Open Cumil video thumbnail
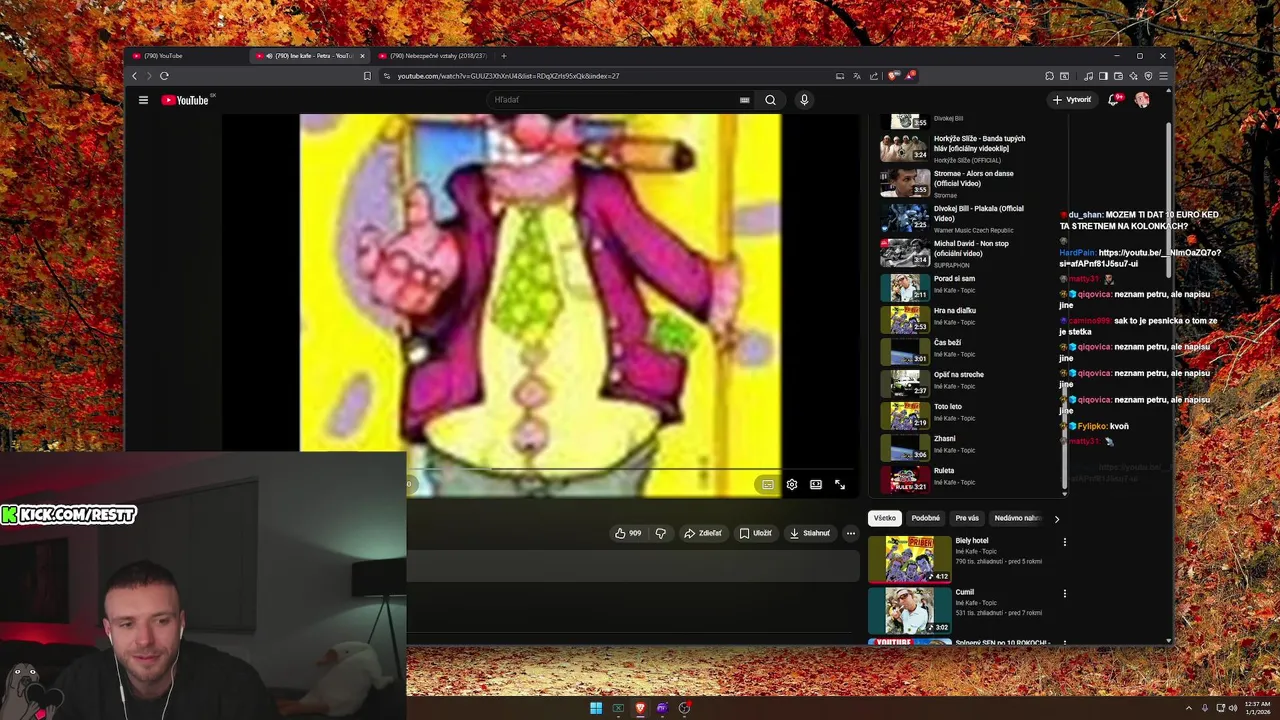Viewport: 1280px width, 720px height. point(909,610)
